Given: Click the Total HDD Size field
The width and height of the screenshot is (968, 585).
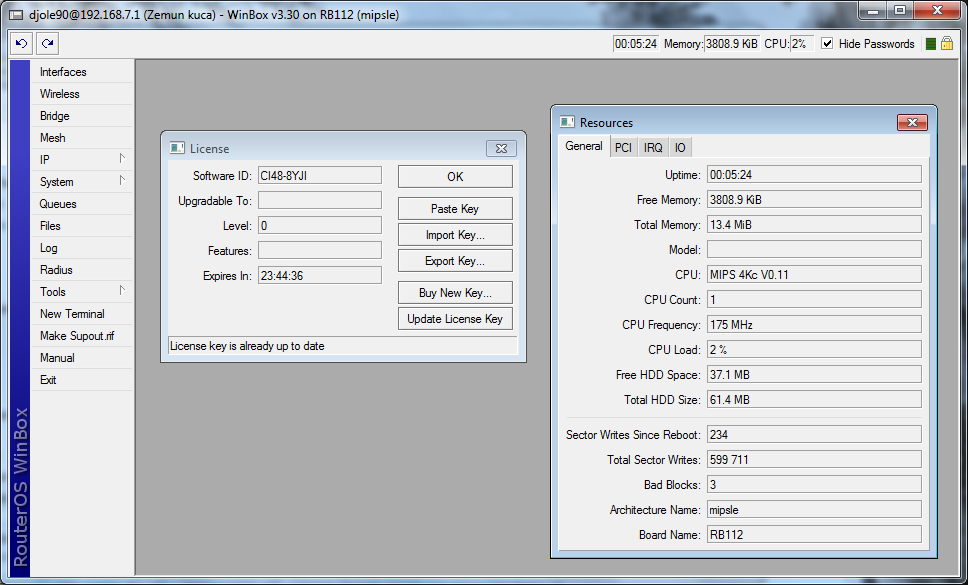Looking at the screenshot, I should tap(814, 399).
